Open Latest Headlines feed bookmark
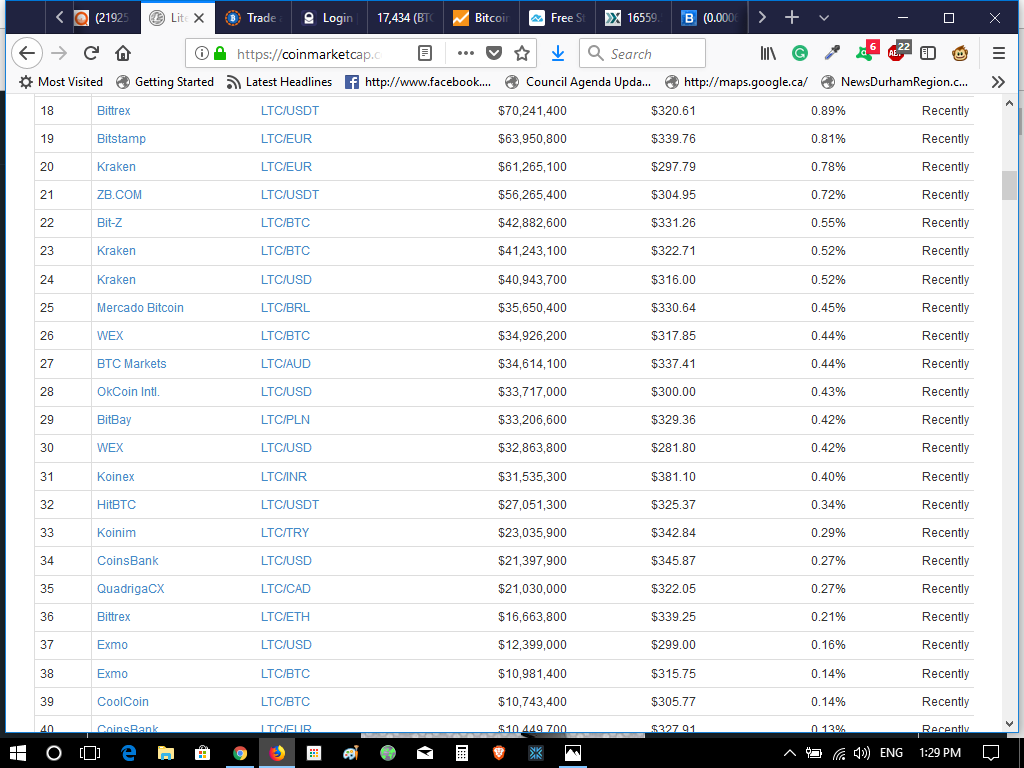This screenshot has height=768, width=1024. click(279, 82)
